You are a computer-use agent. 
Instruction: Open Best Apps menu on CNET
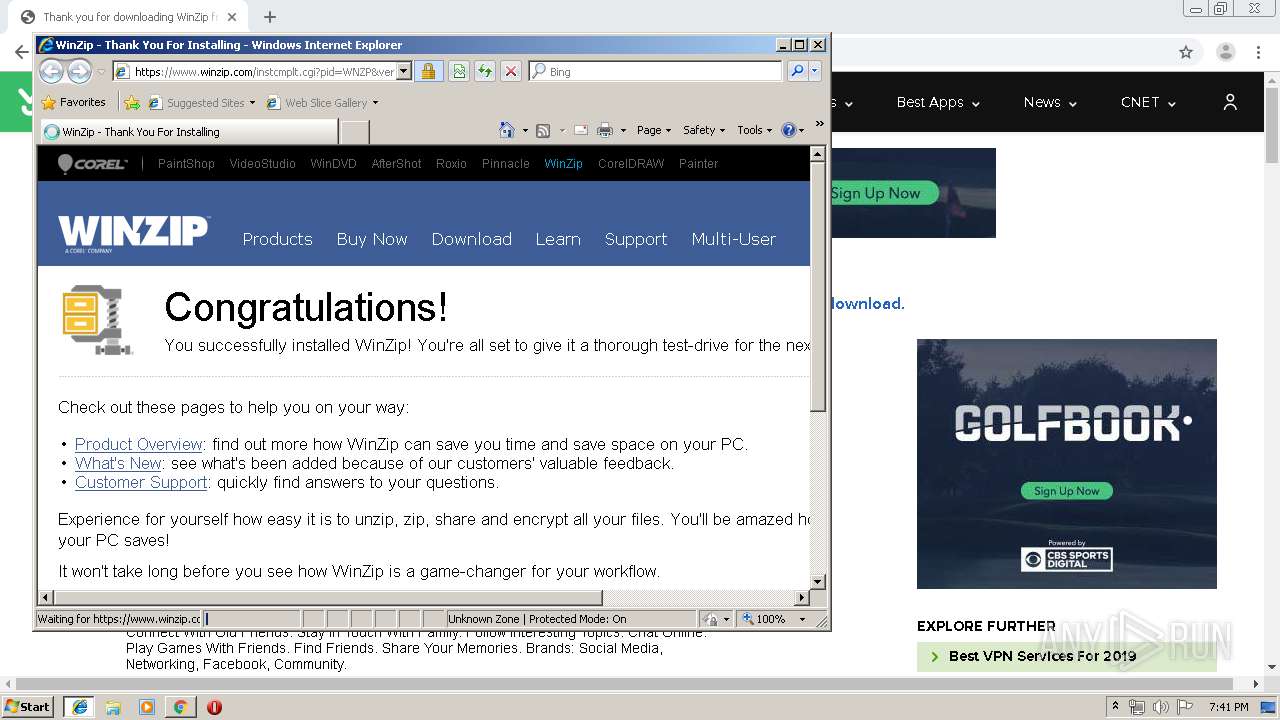(938, 102)
